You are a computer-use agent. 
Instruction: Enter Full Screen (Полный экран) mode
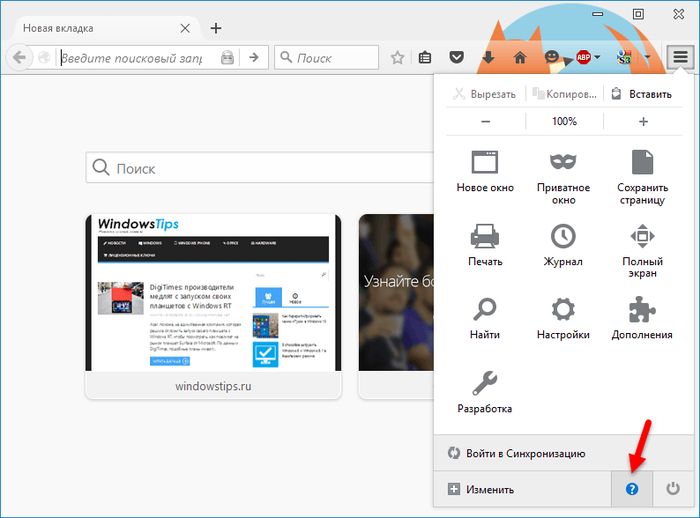tap(642, 237)
